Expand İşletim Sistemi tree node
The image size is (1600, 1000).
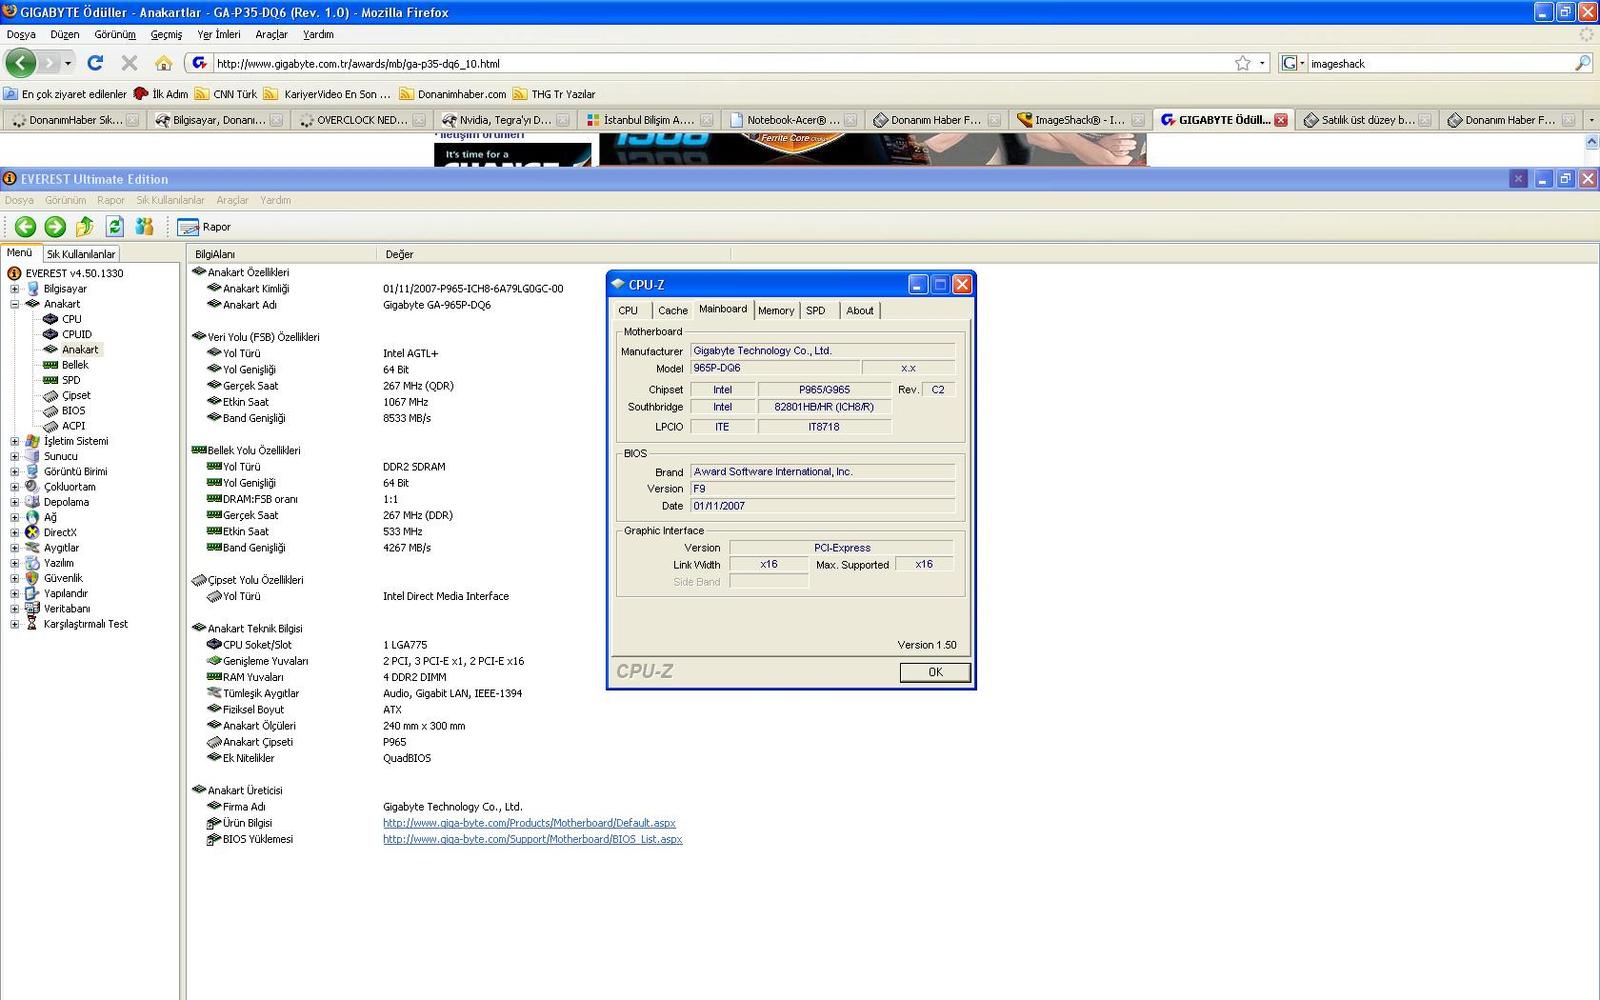tap(15, 441)
